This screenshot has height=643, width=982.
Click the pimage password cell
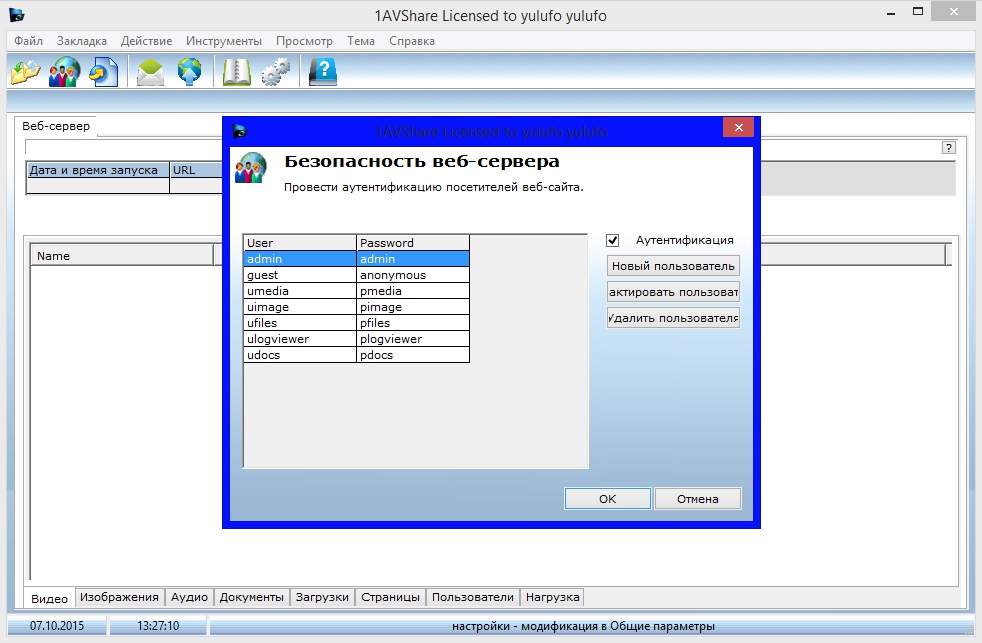click(413, 307)
